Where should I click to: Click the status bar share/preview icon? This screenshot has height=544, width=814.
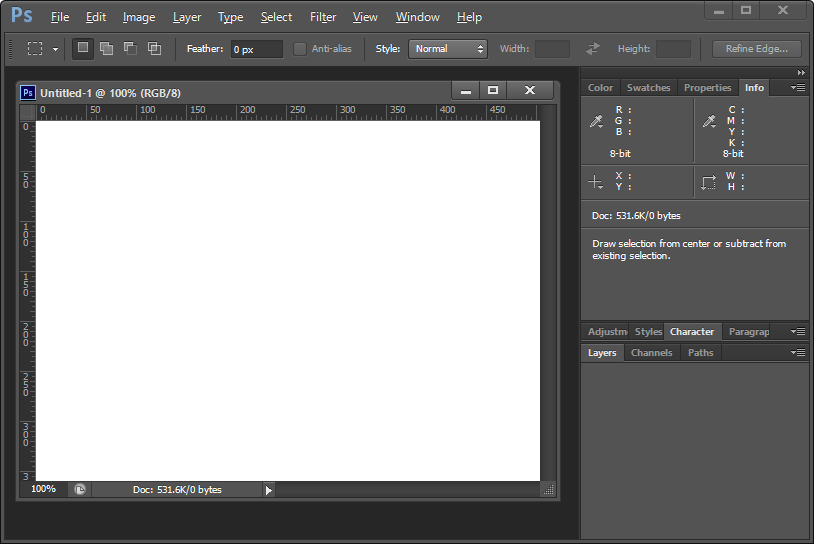tap(79, 489)
